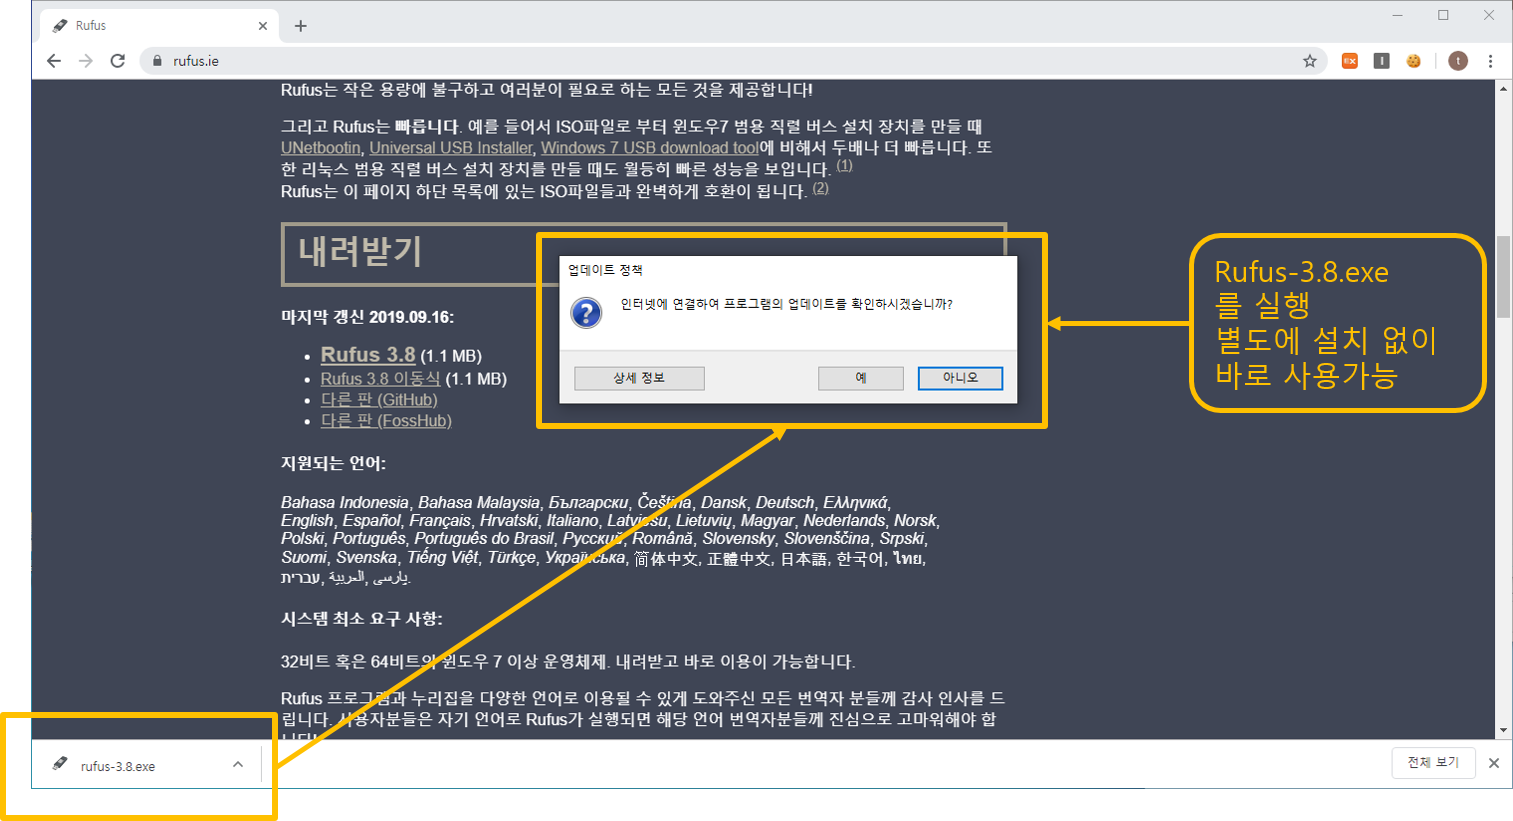The image size is (1513, 821).
Task: Click footnote (2) reference link
Action: pyautogui.click(x=820, y=188)
